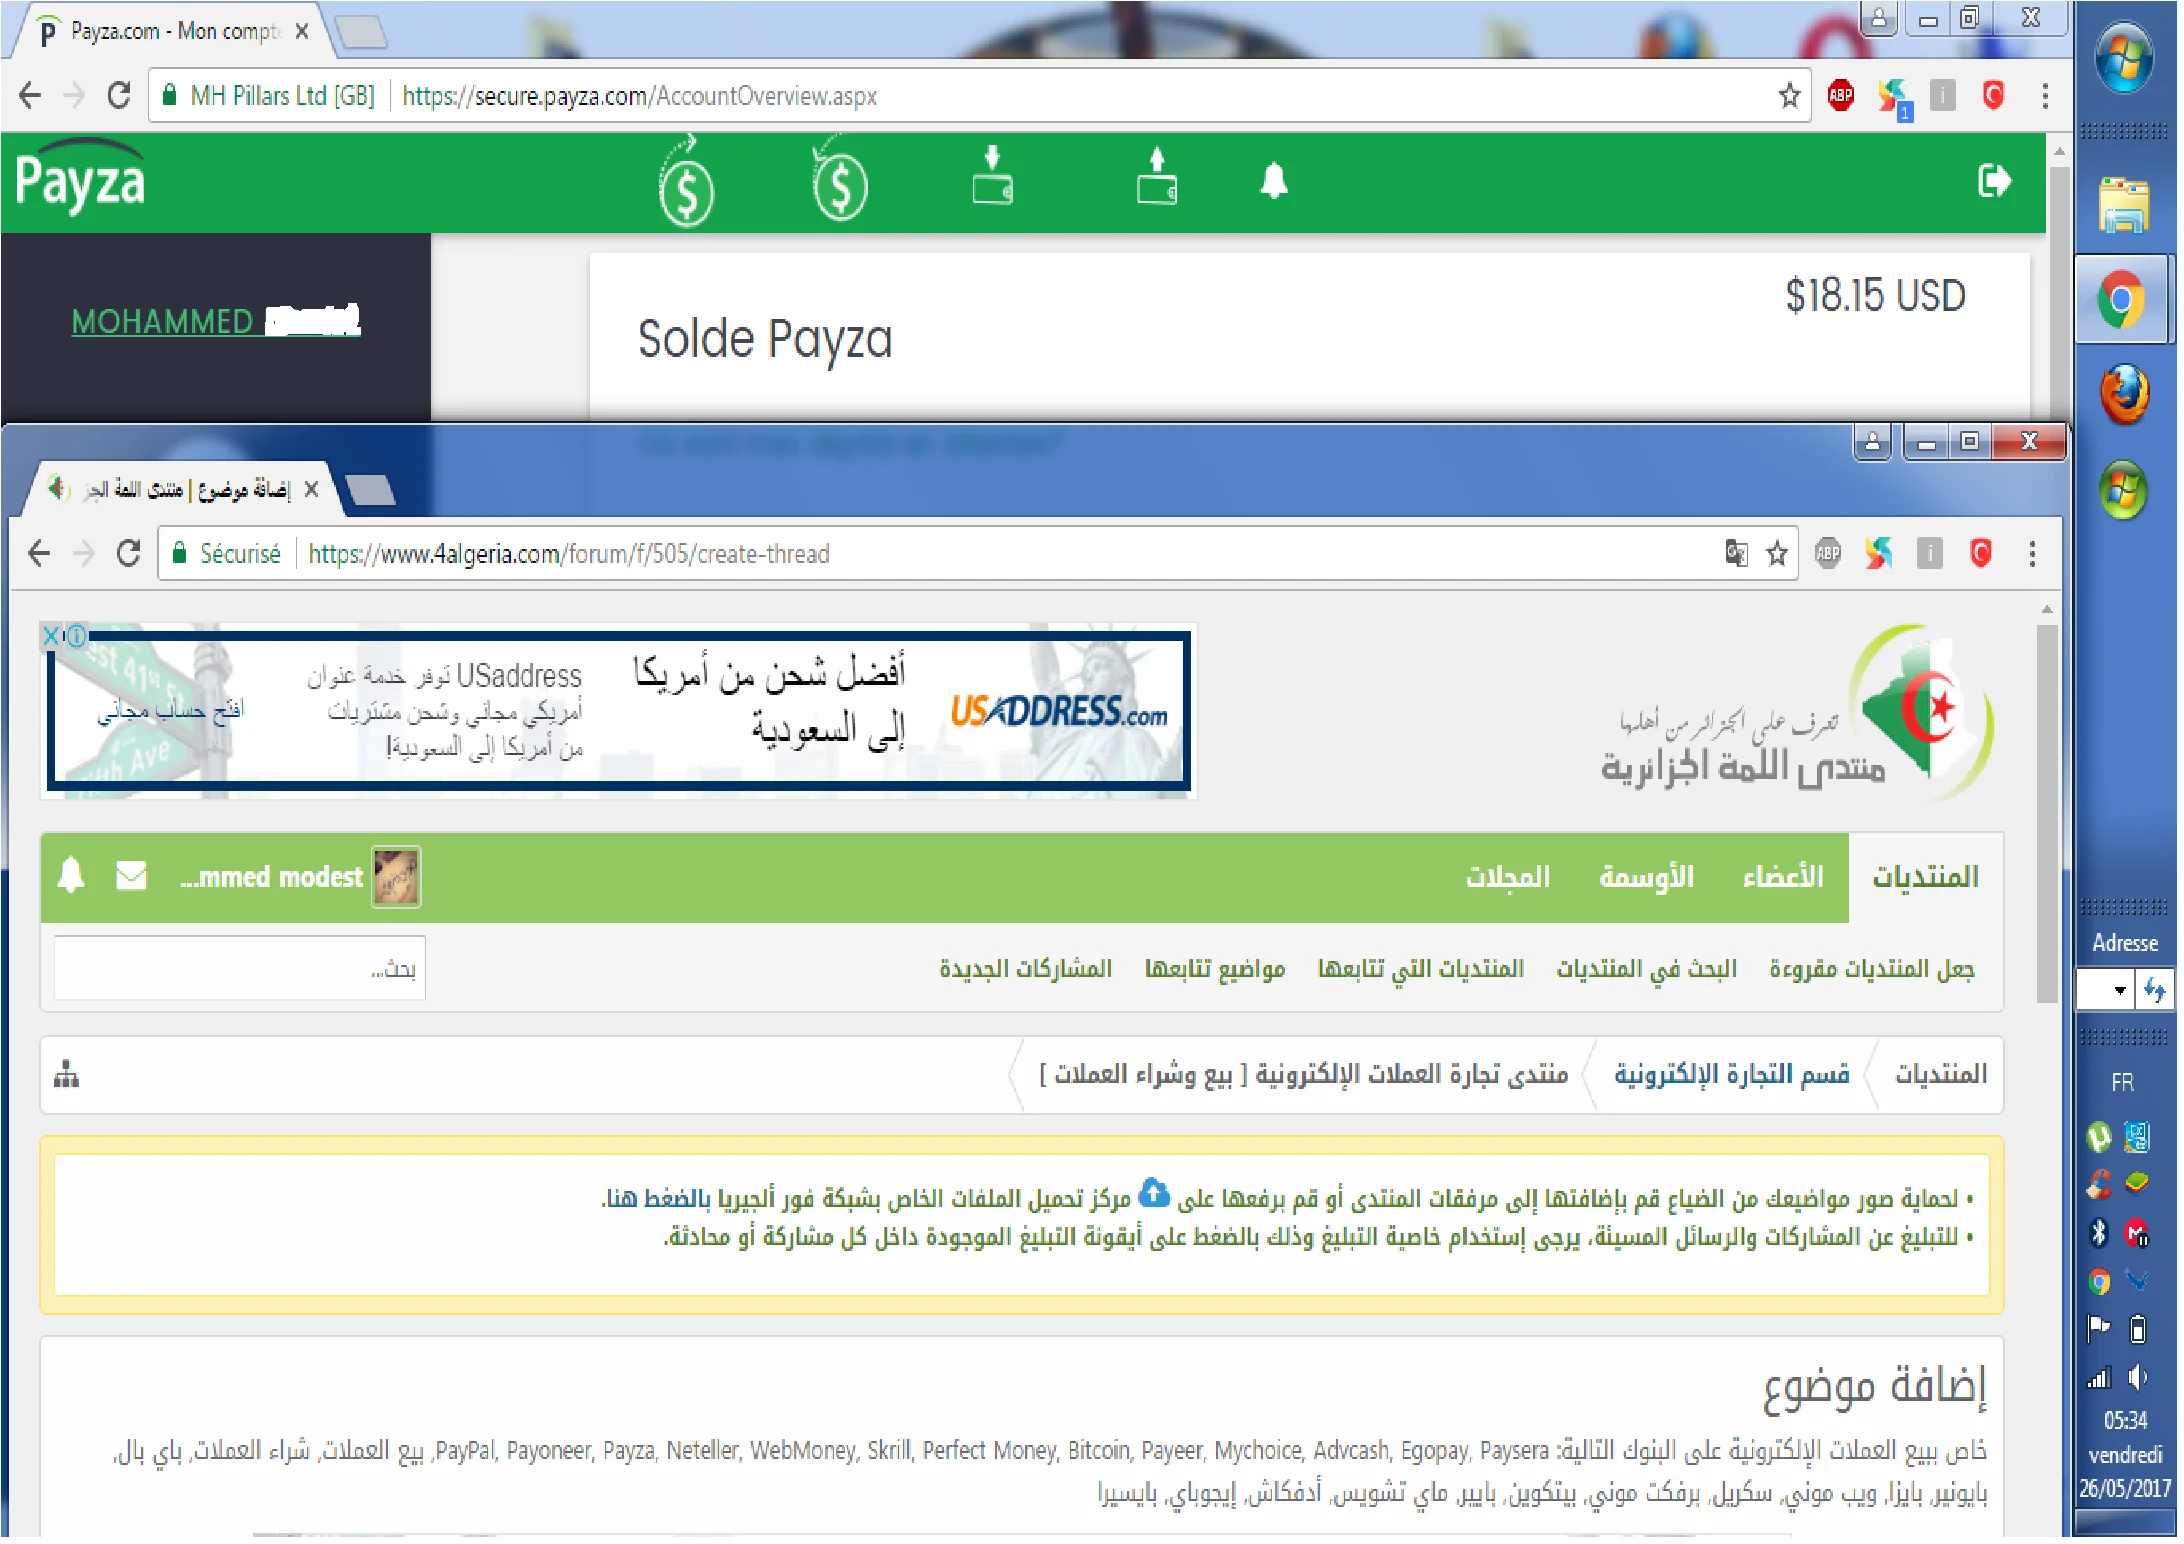Click the Payza deposit funds wallet icon
This screenshot has height=1544, width=2184.
click(992, 177)
